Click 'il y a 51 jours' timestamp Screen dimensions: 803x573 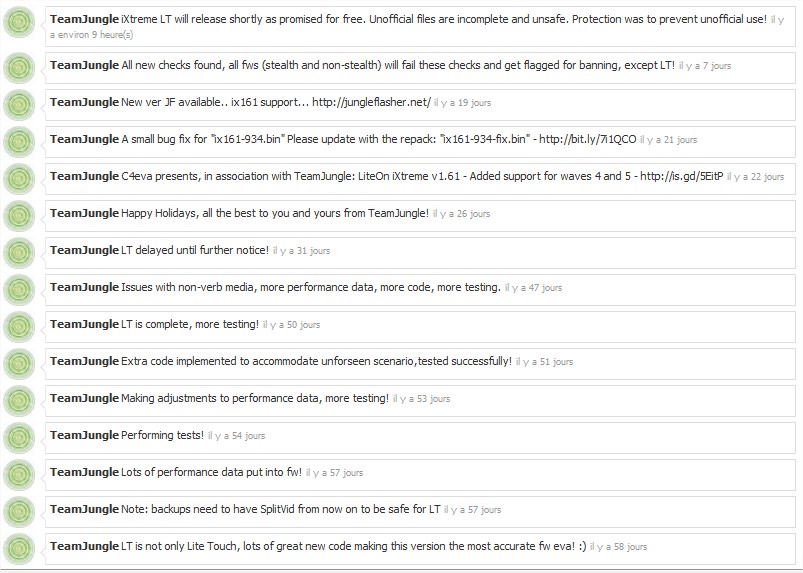coord(544,362)
